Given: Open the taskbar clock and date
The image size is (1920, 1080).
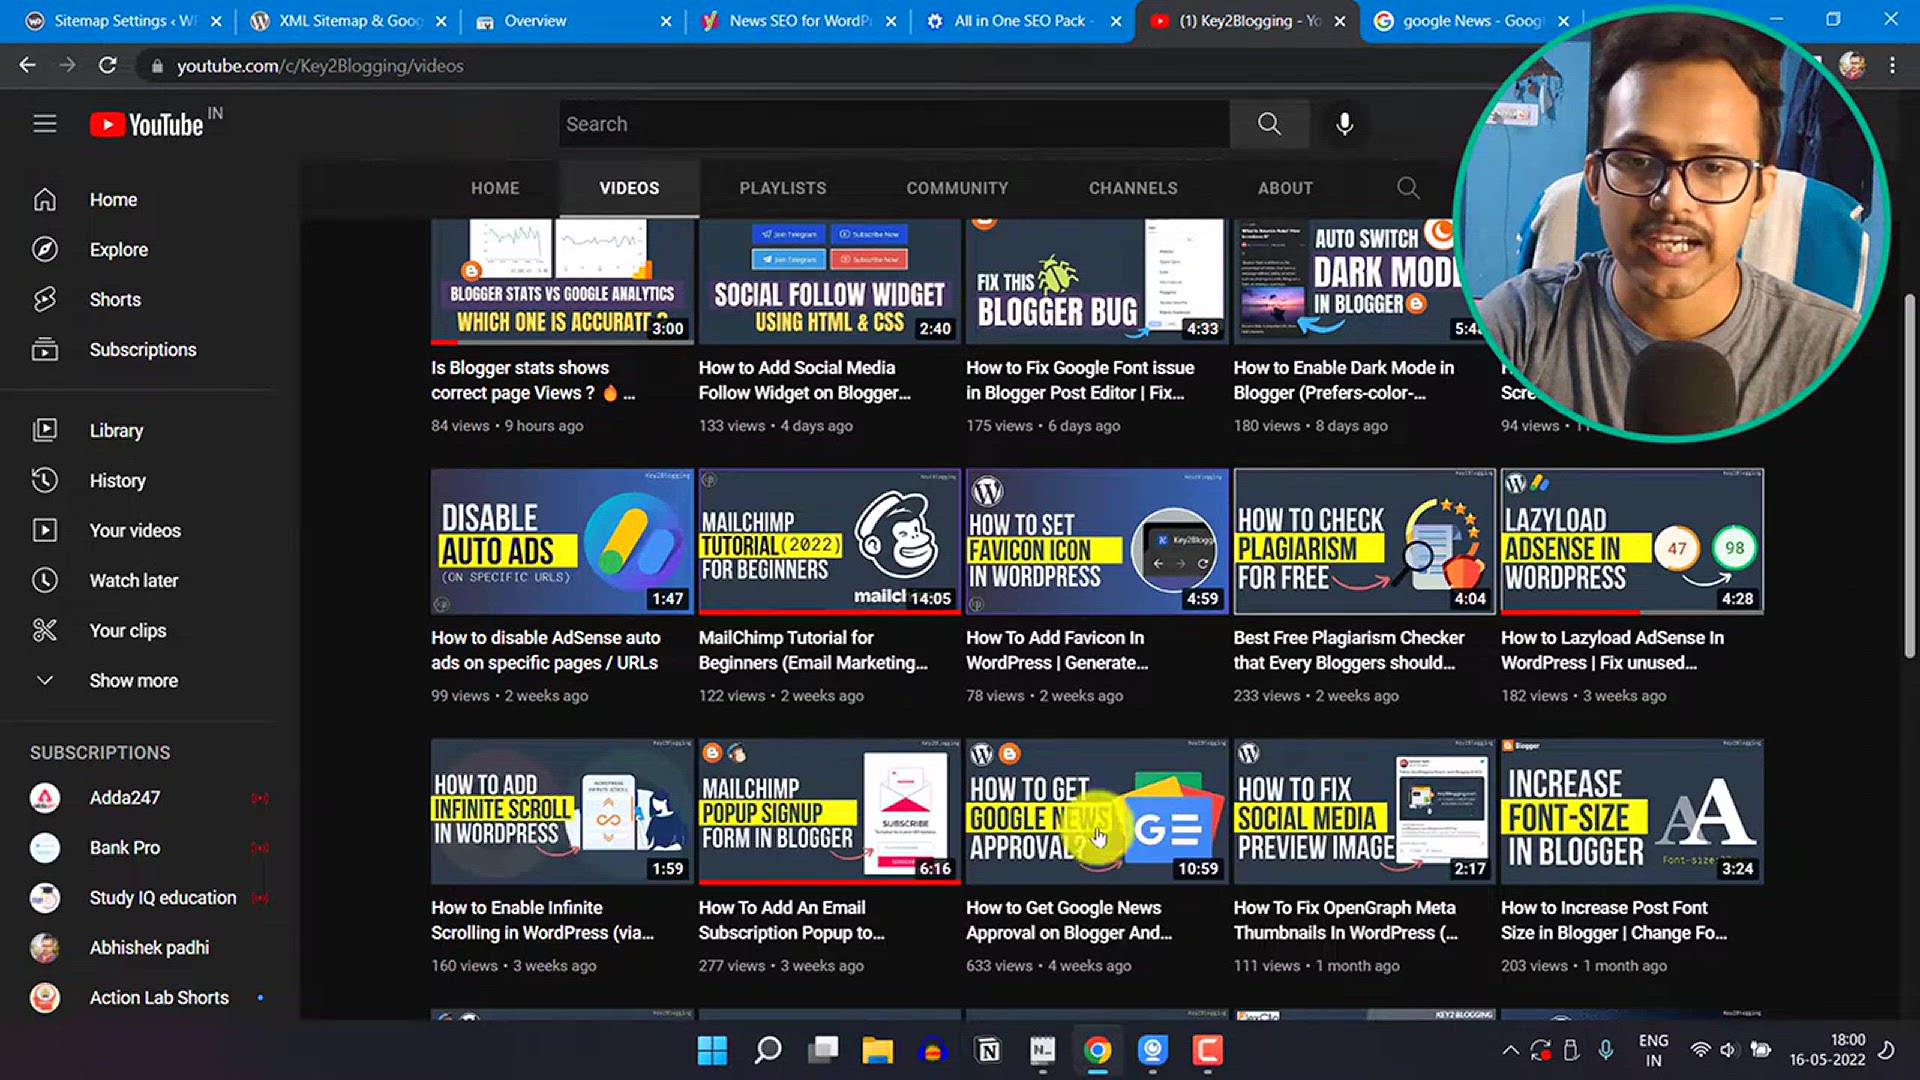Looking at the screenshot, I should point(1827,1050).
